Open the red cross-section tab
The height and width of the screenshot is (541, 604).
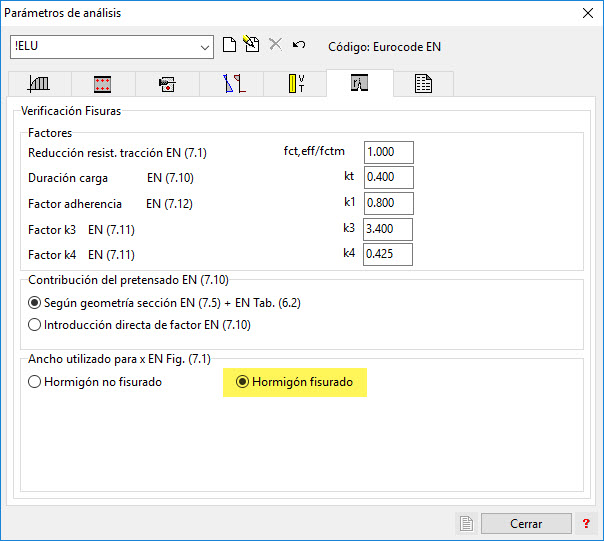(x=103, y=84)
